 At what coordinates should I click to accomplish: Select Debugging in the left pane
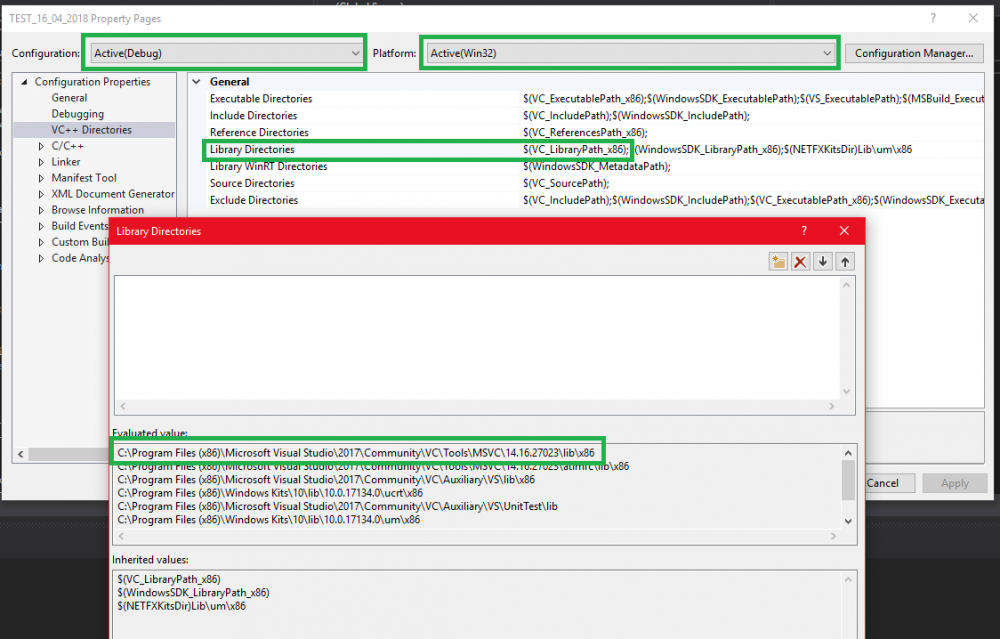click(x=77, y=113)
